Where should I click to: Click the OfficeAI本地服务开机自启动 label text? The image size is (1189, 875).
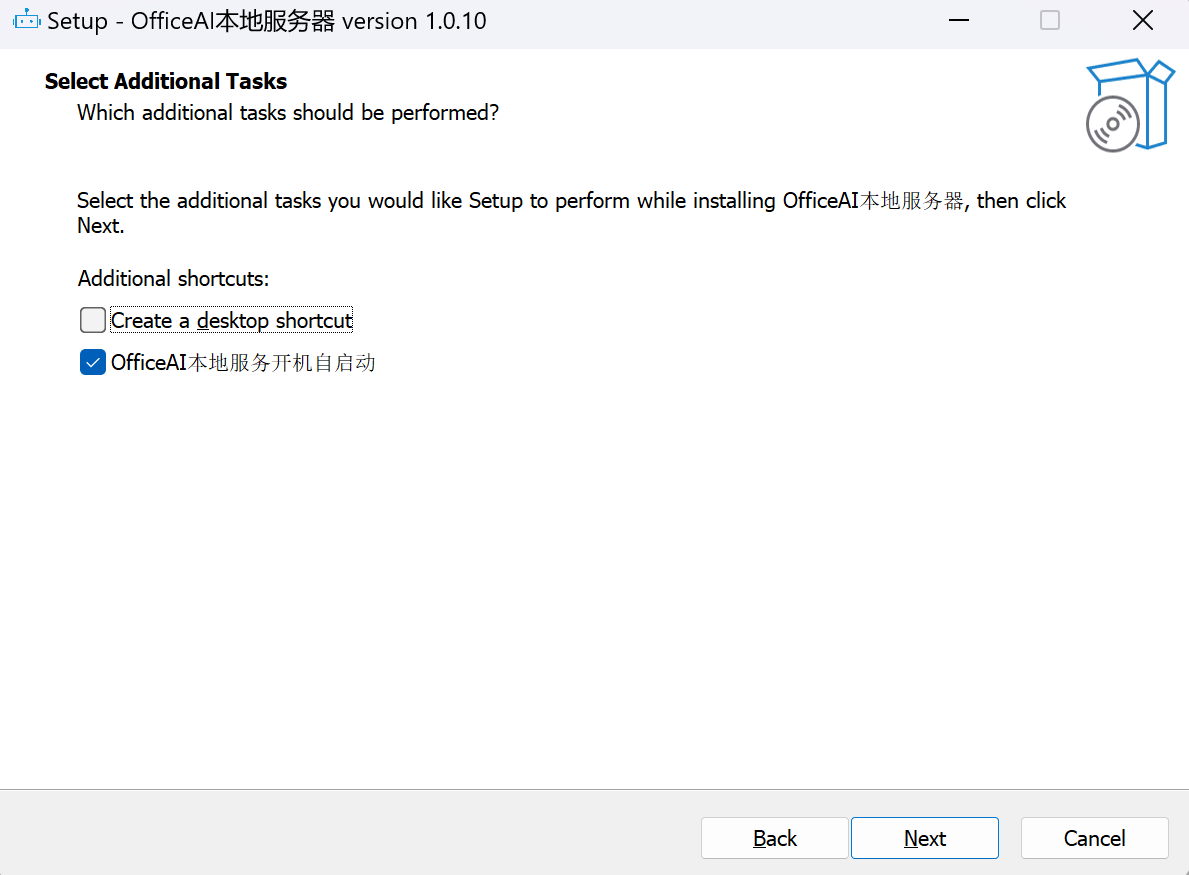243,362
